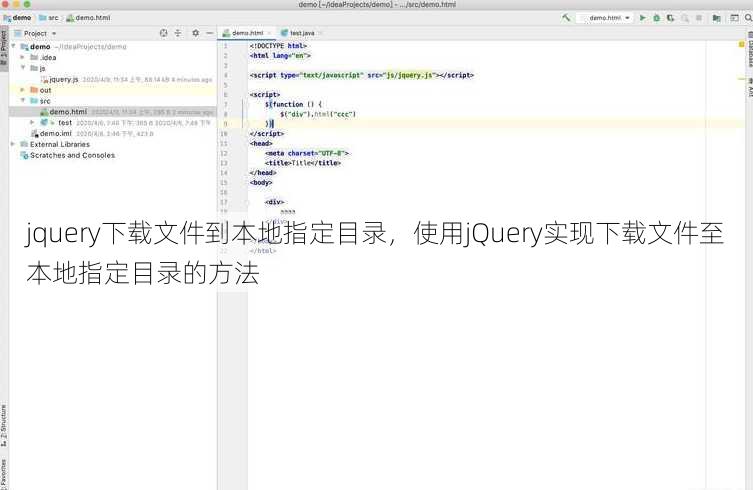This screenshot has height=490, width=753.
Task: Open Project panel settings gear
Action: [x=195, y=33]
